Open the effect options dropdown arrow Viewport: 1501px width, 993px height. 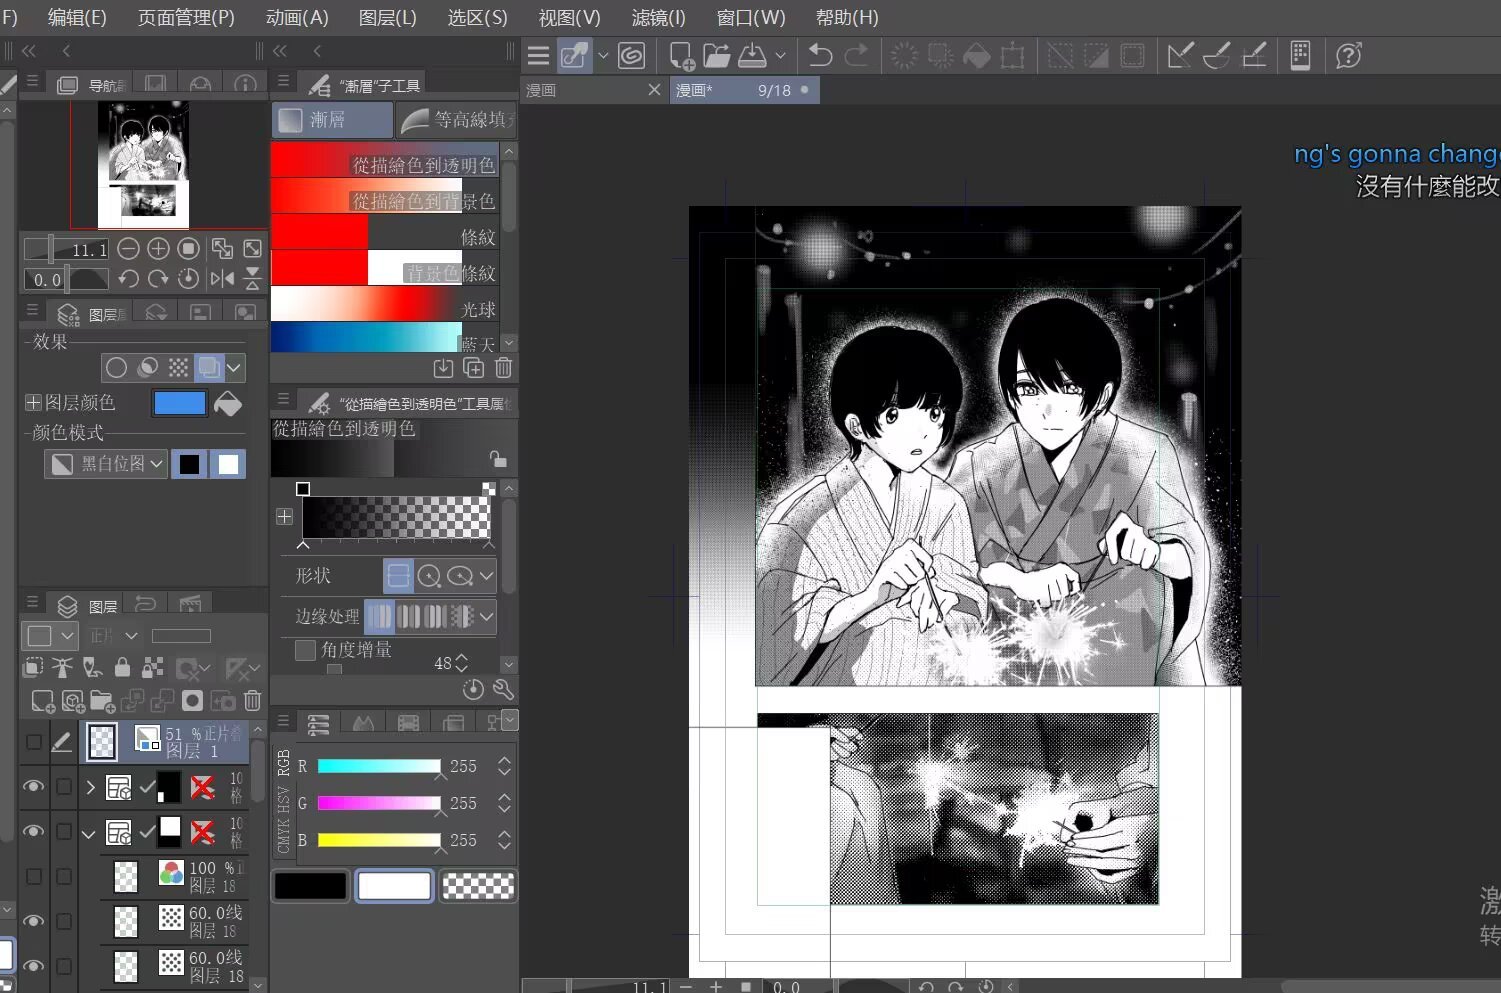point(234,368)
